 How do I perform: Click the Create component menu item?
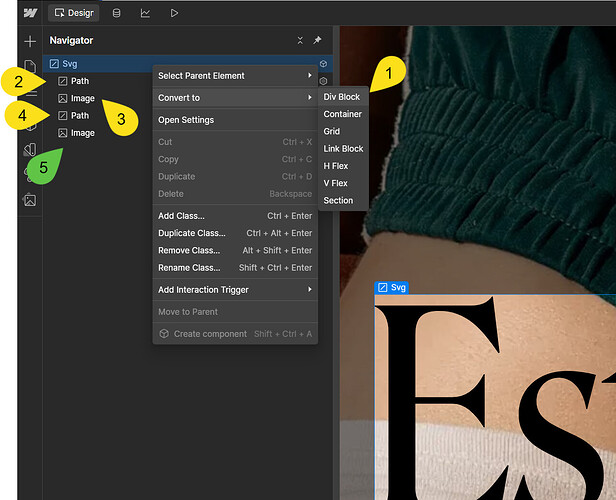[x=235, y=333]
